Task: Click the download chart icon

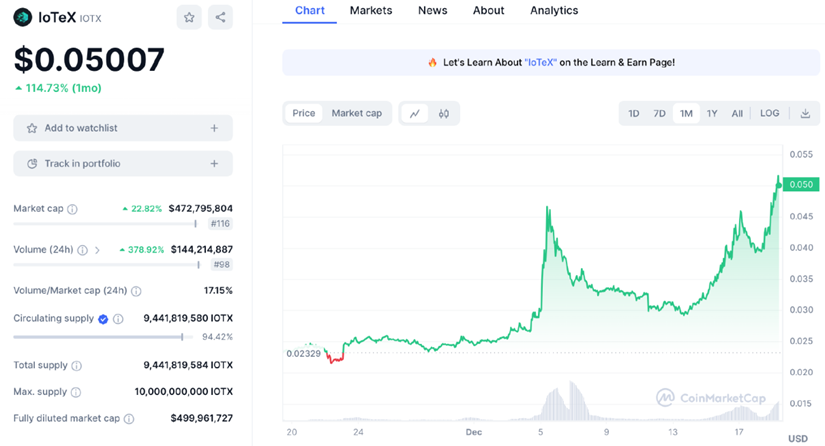Action: coord(805,114)
